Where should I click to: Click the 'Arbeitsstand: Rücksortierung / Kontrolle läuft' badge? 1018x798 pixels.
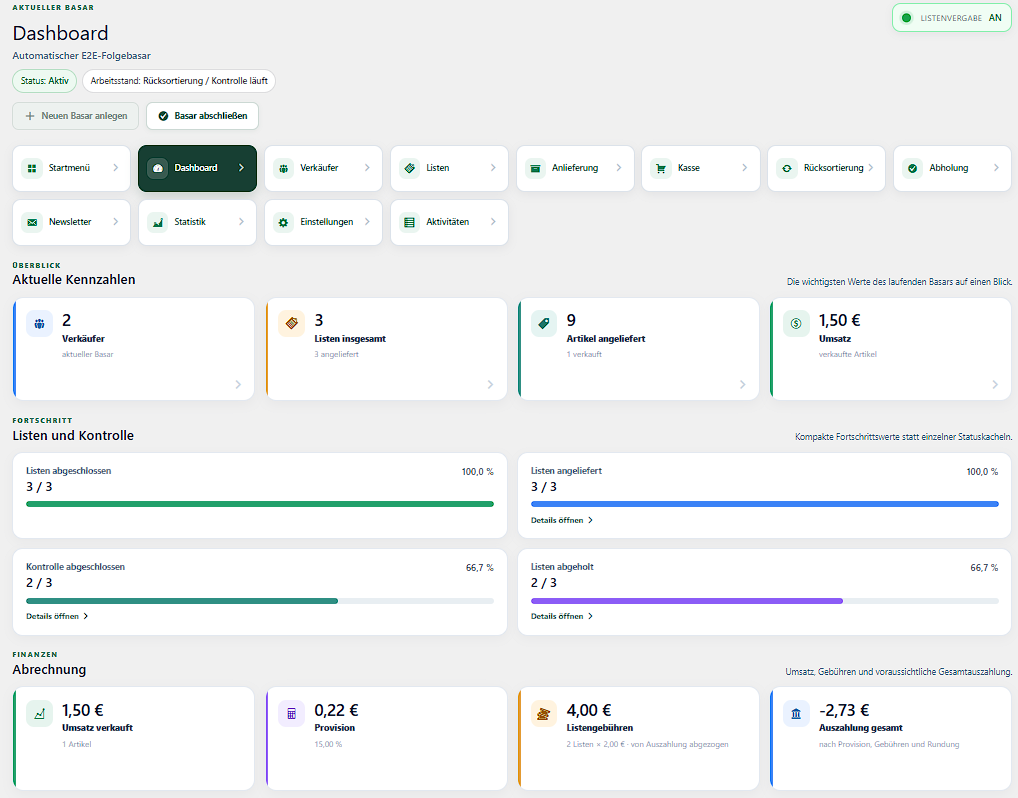179,81
